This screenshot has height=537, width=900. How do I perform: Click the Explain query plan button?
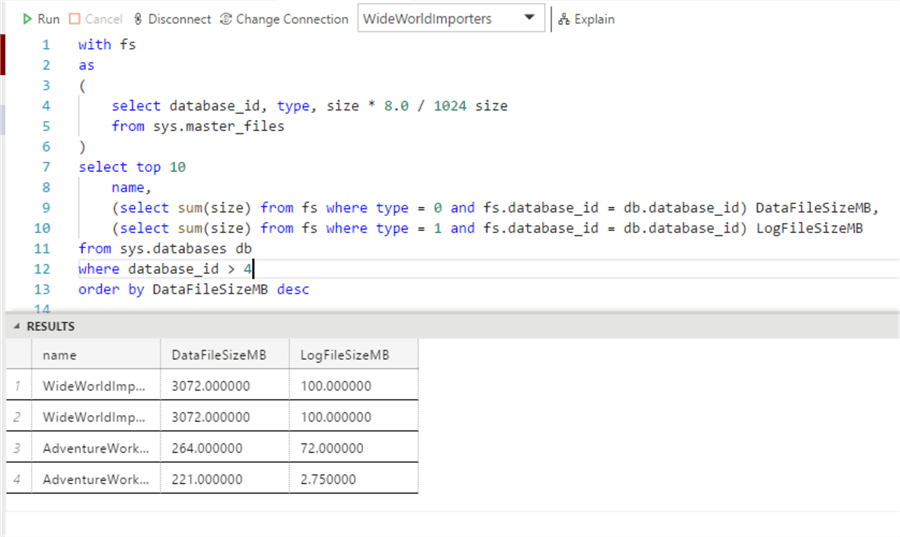[587, 19]
